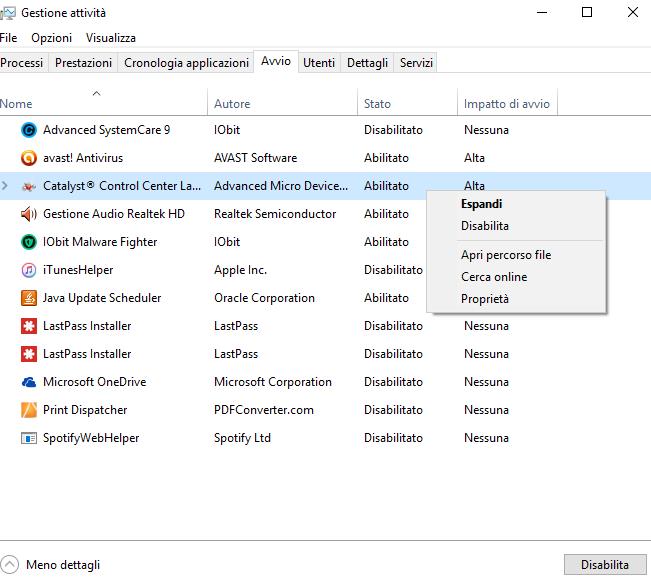
Task: Click Disabilitato status for Advanced SystemCare 9
Action: click(x=393, y=130)
